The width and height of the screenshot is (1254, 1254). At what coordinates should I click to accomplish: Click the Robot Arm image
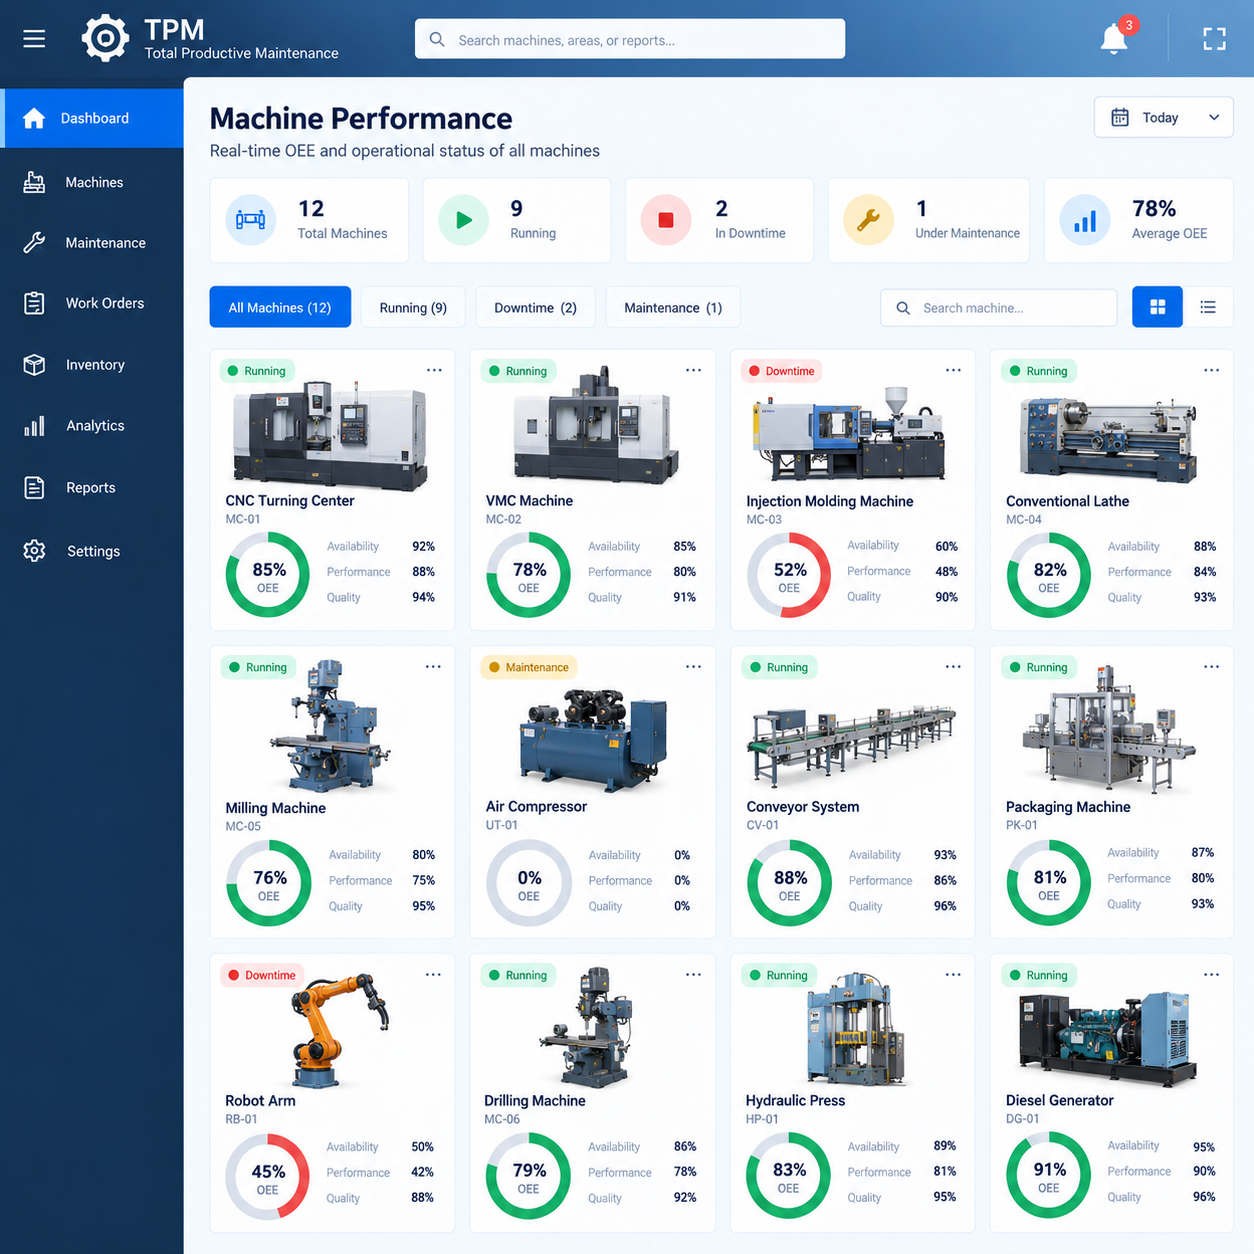point(338,1029)
